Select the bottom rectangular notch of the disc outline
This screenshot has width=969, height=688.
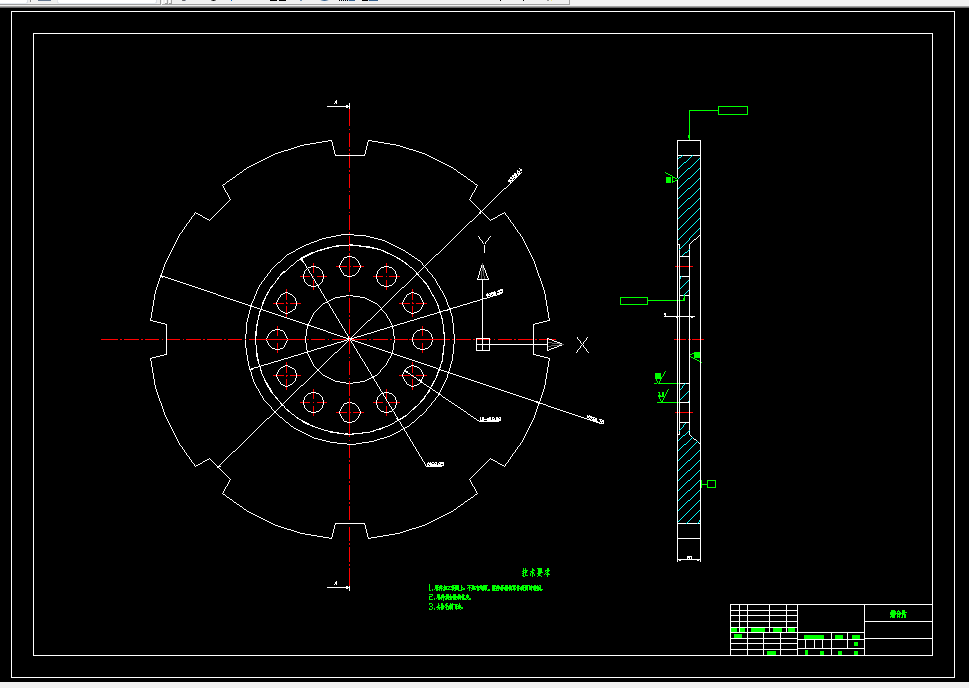[350, 531]
